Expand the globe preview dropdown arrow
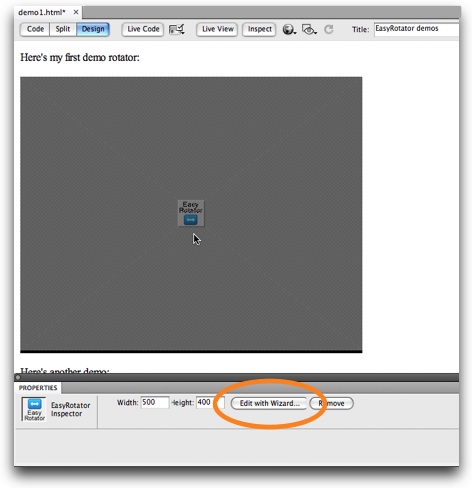This screenshot has width=472, height=488. 295,32
